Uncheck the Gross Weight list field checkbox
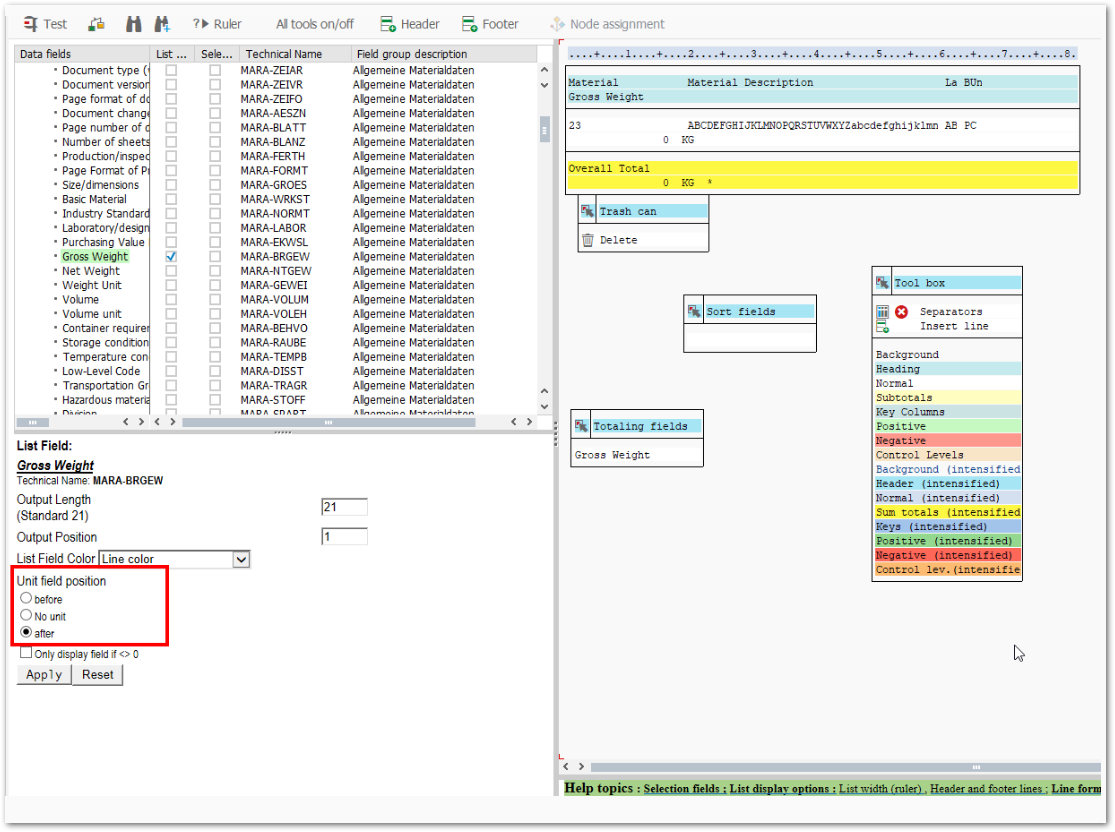 pyautogui.click(x=172, y=257)
